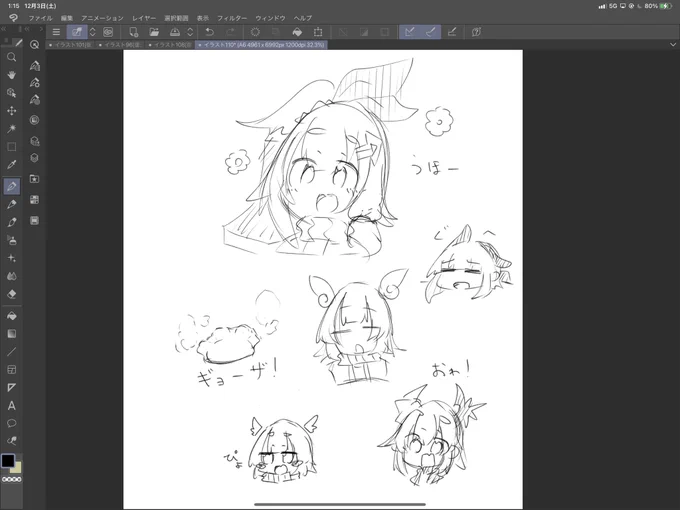Open the アニメーション menu
680x510 pixels.
[x=102, y=18]
